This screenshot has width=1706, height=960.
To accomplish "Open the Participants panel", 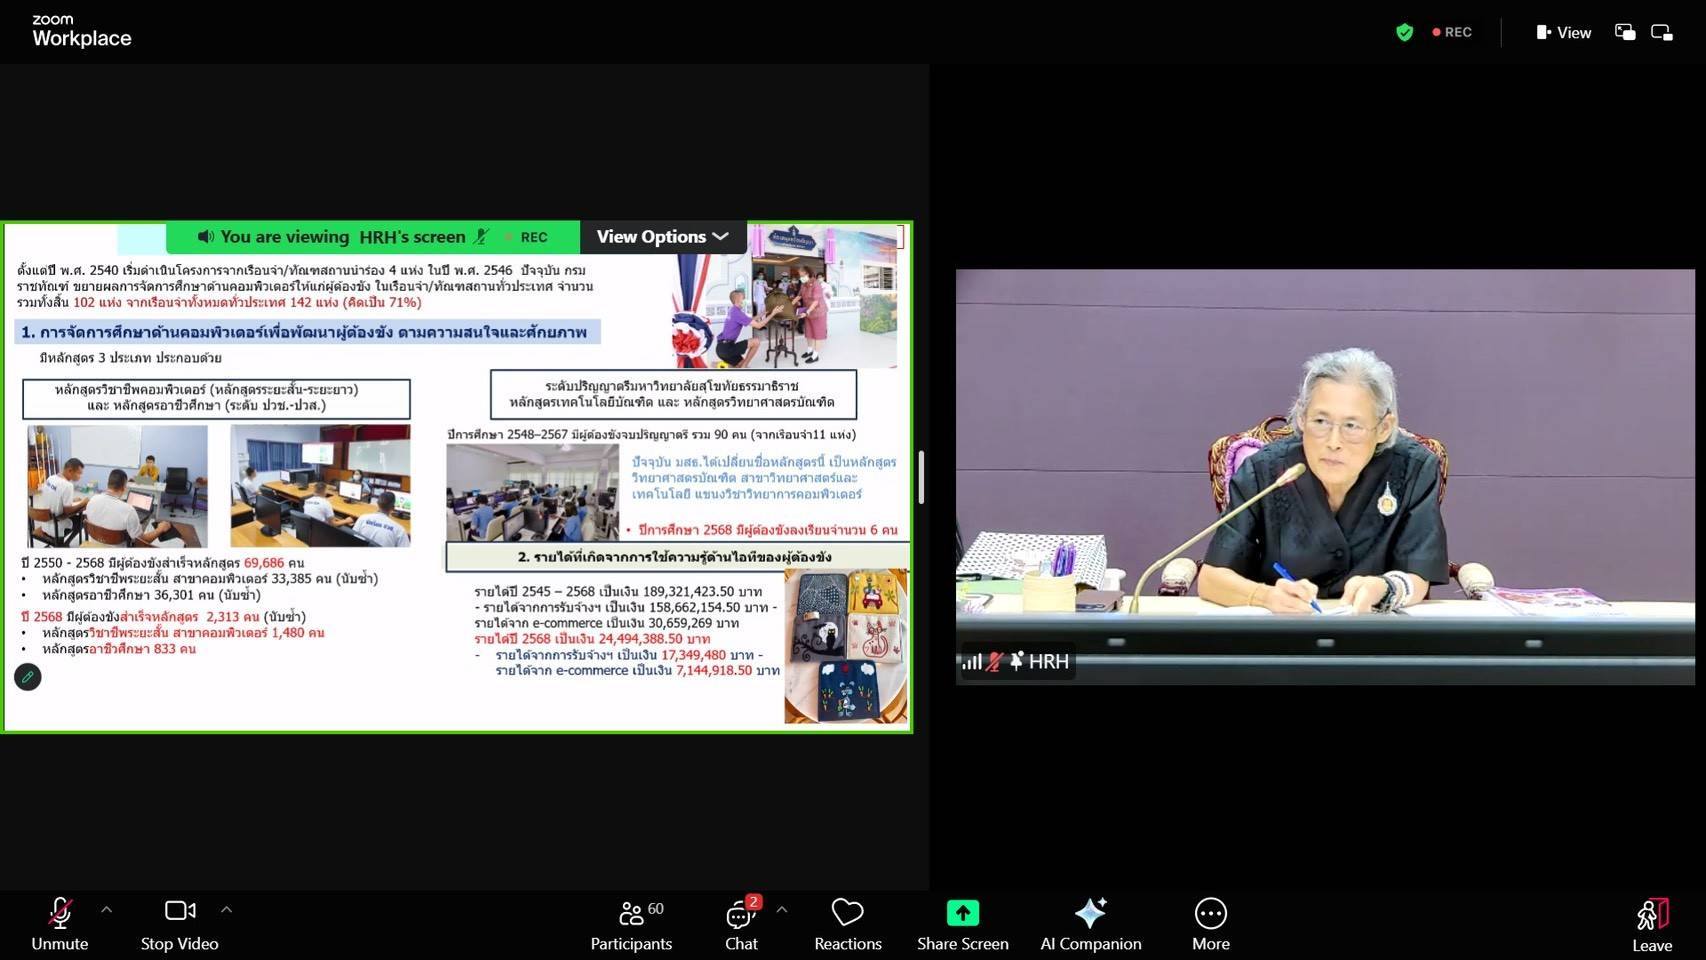I will (631, 924).
